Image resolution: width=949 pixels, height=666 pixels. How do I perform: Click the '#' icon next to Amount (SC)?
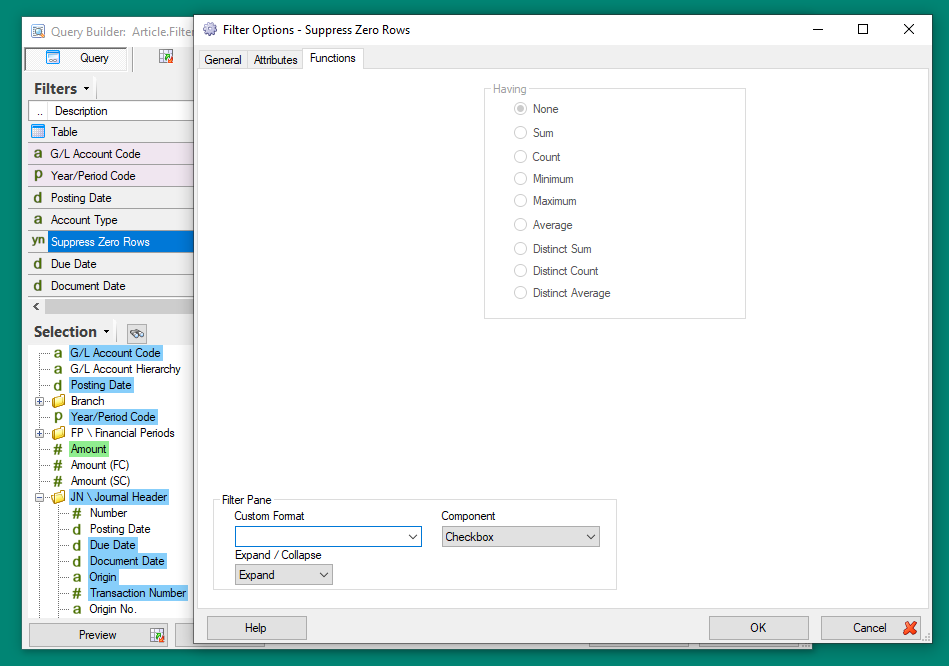(58, 481)
